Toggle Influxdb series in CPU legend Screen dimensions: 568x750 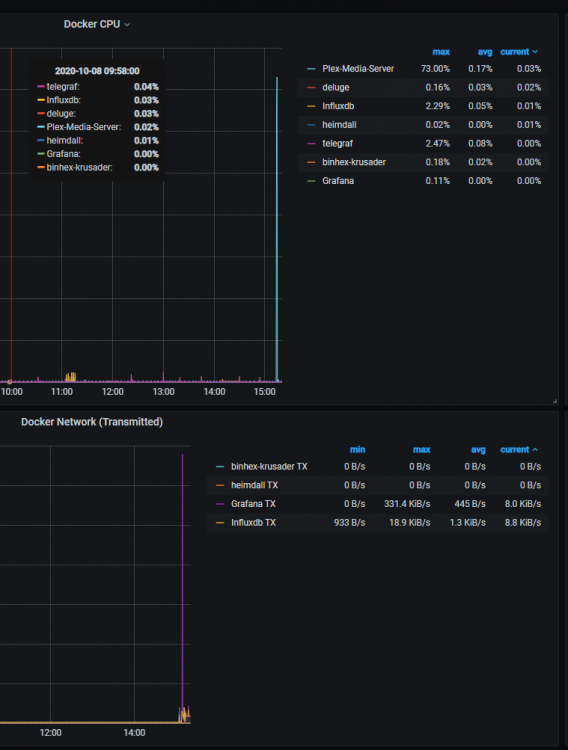pos(338,106)
